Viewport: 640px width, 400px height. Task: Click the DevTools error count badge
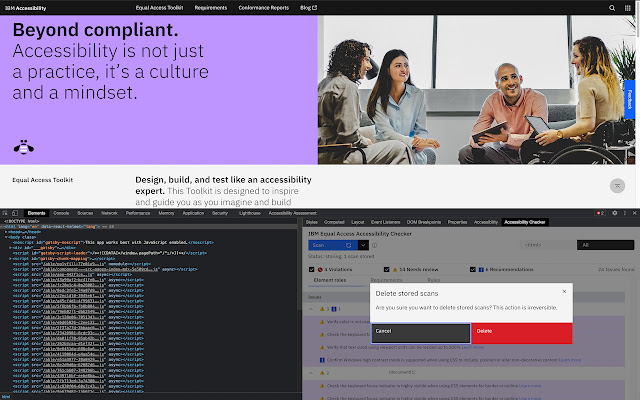tap(600, 213)
